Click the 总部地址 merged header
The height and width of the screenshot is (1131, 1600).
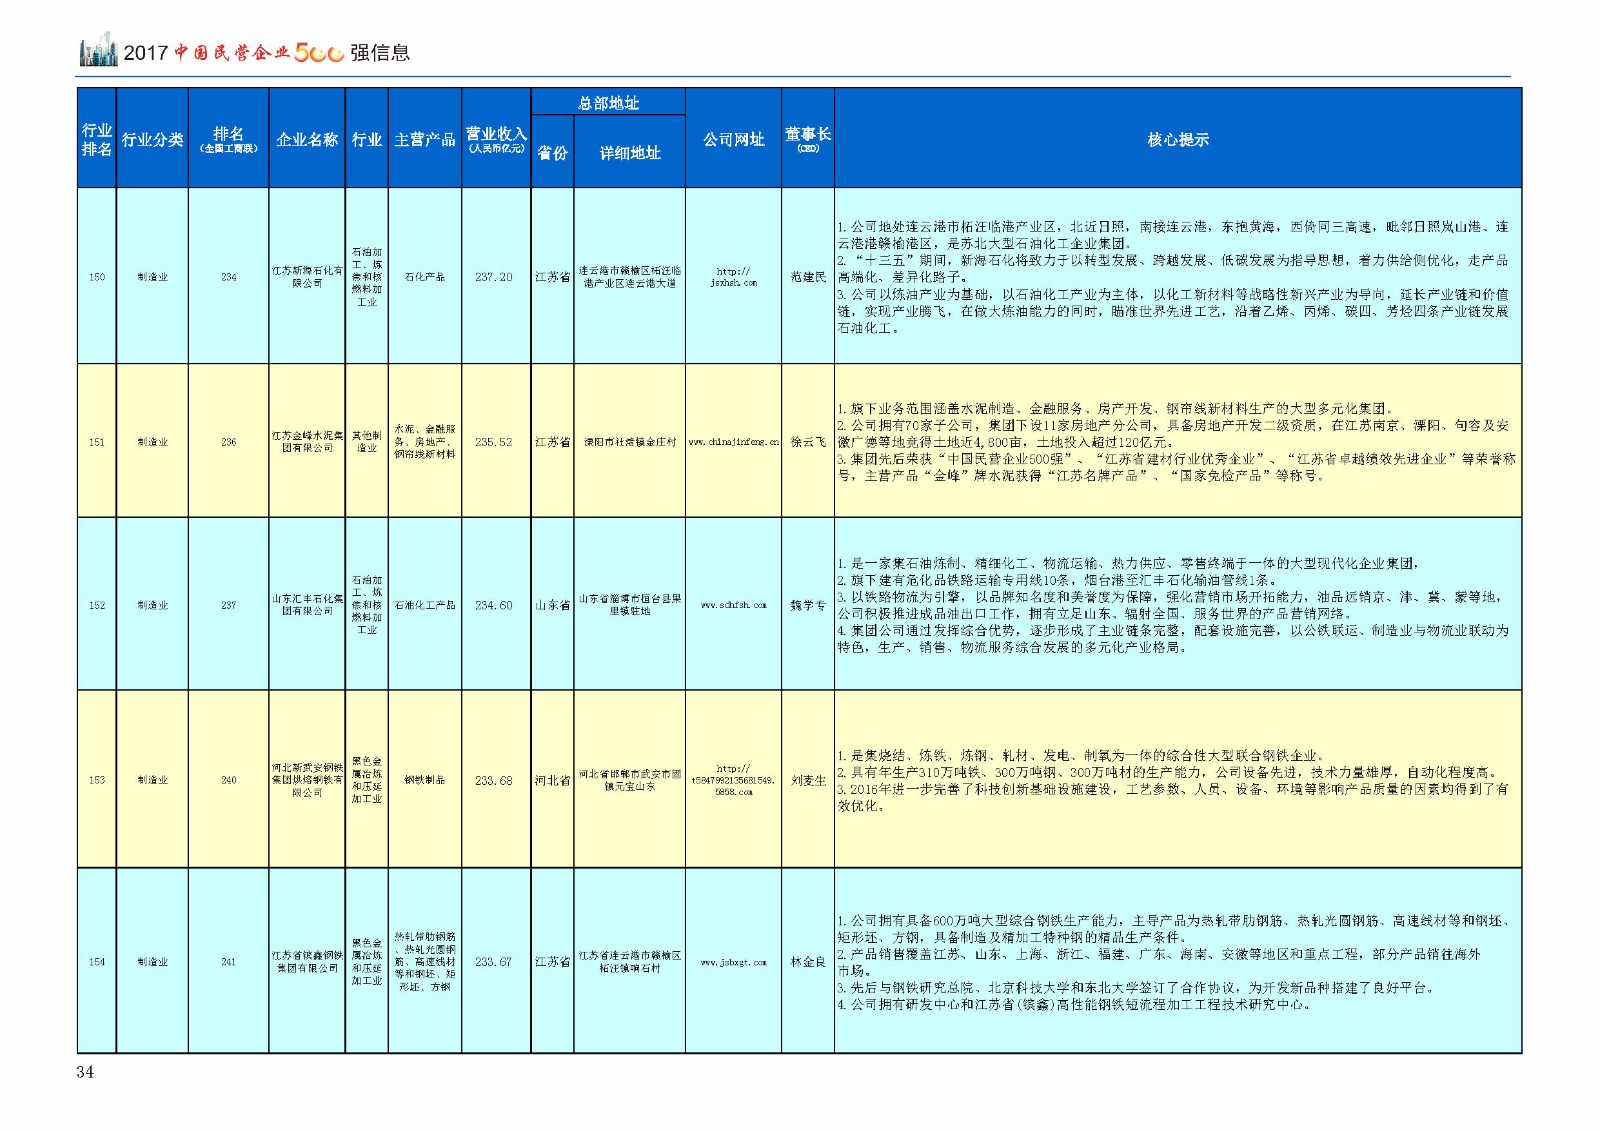pyautogui.click(x=608, y=103)
